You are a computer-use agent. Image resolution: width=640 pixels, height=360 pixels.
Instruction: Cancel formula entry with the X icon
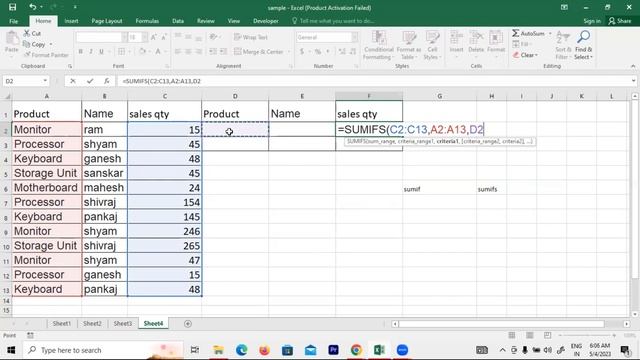[73, 81]
